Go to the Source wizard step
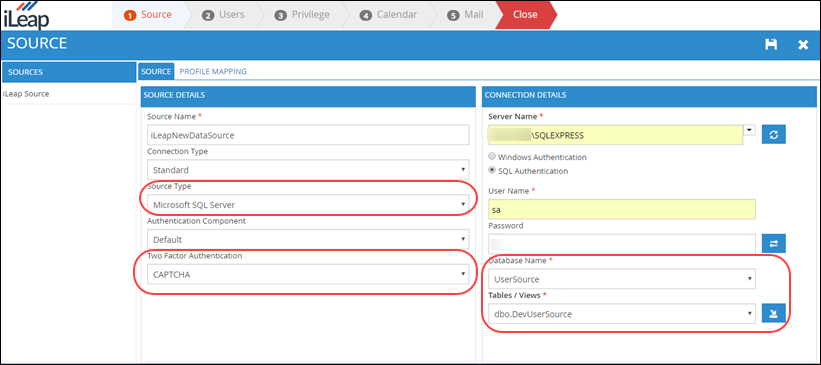This screenshot has height=365, width=821. tap(148, 15)
